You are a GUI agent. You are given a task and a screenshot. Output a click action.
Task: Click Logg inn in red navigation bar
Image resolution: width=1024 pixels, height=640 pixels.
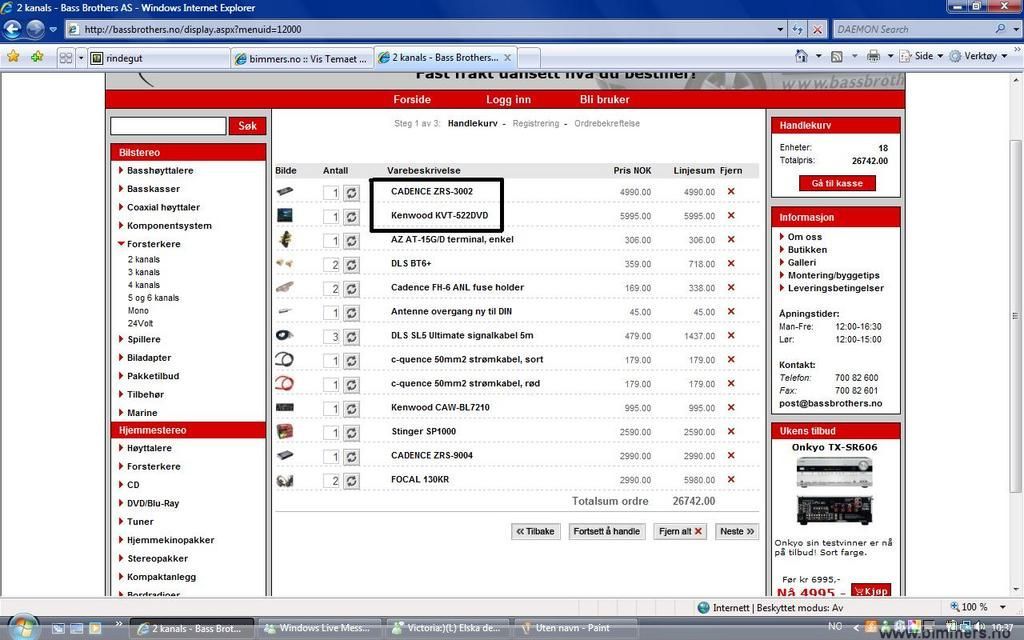[508, 99]
